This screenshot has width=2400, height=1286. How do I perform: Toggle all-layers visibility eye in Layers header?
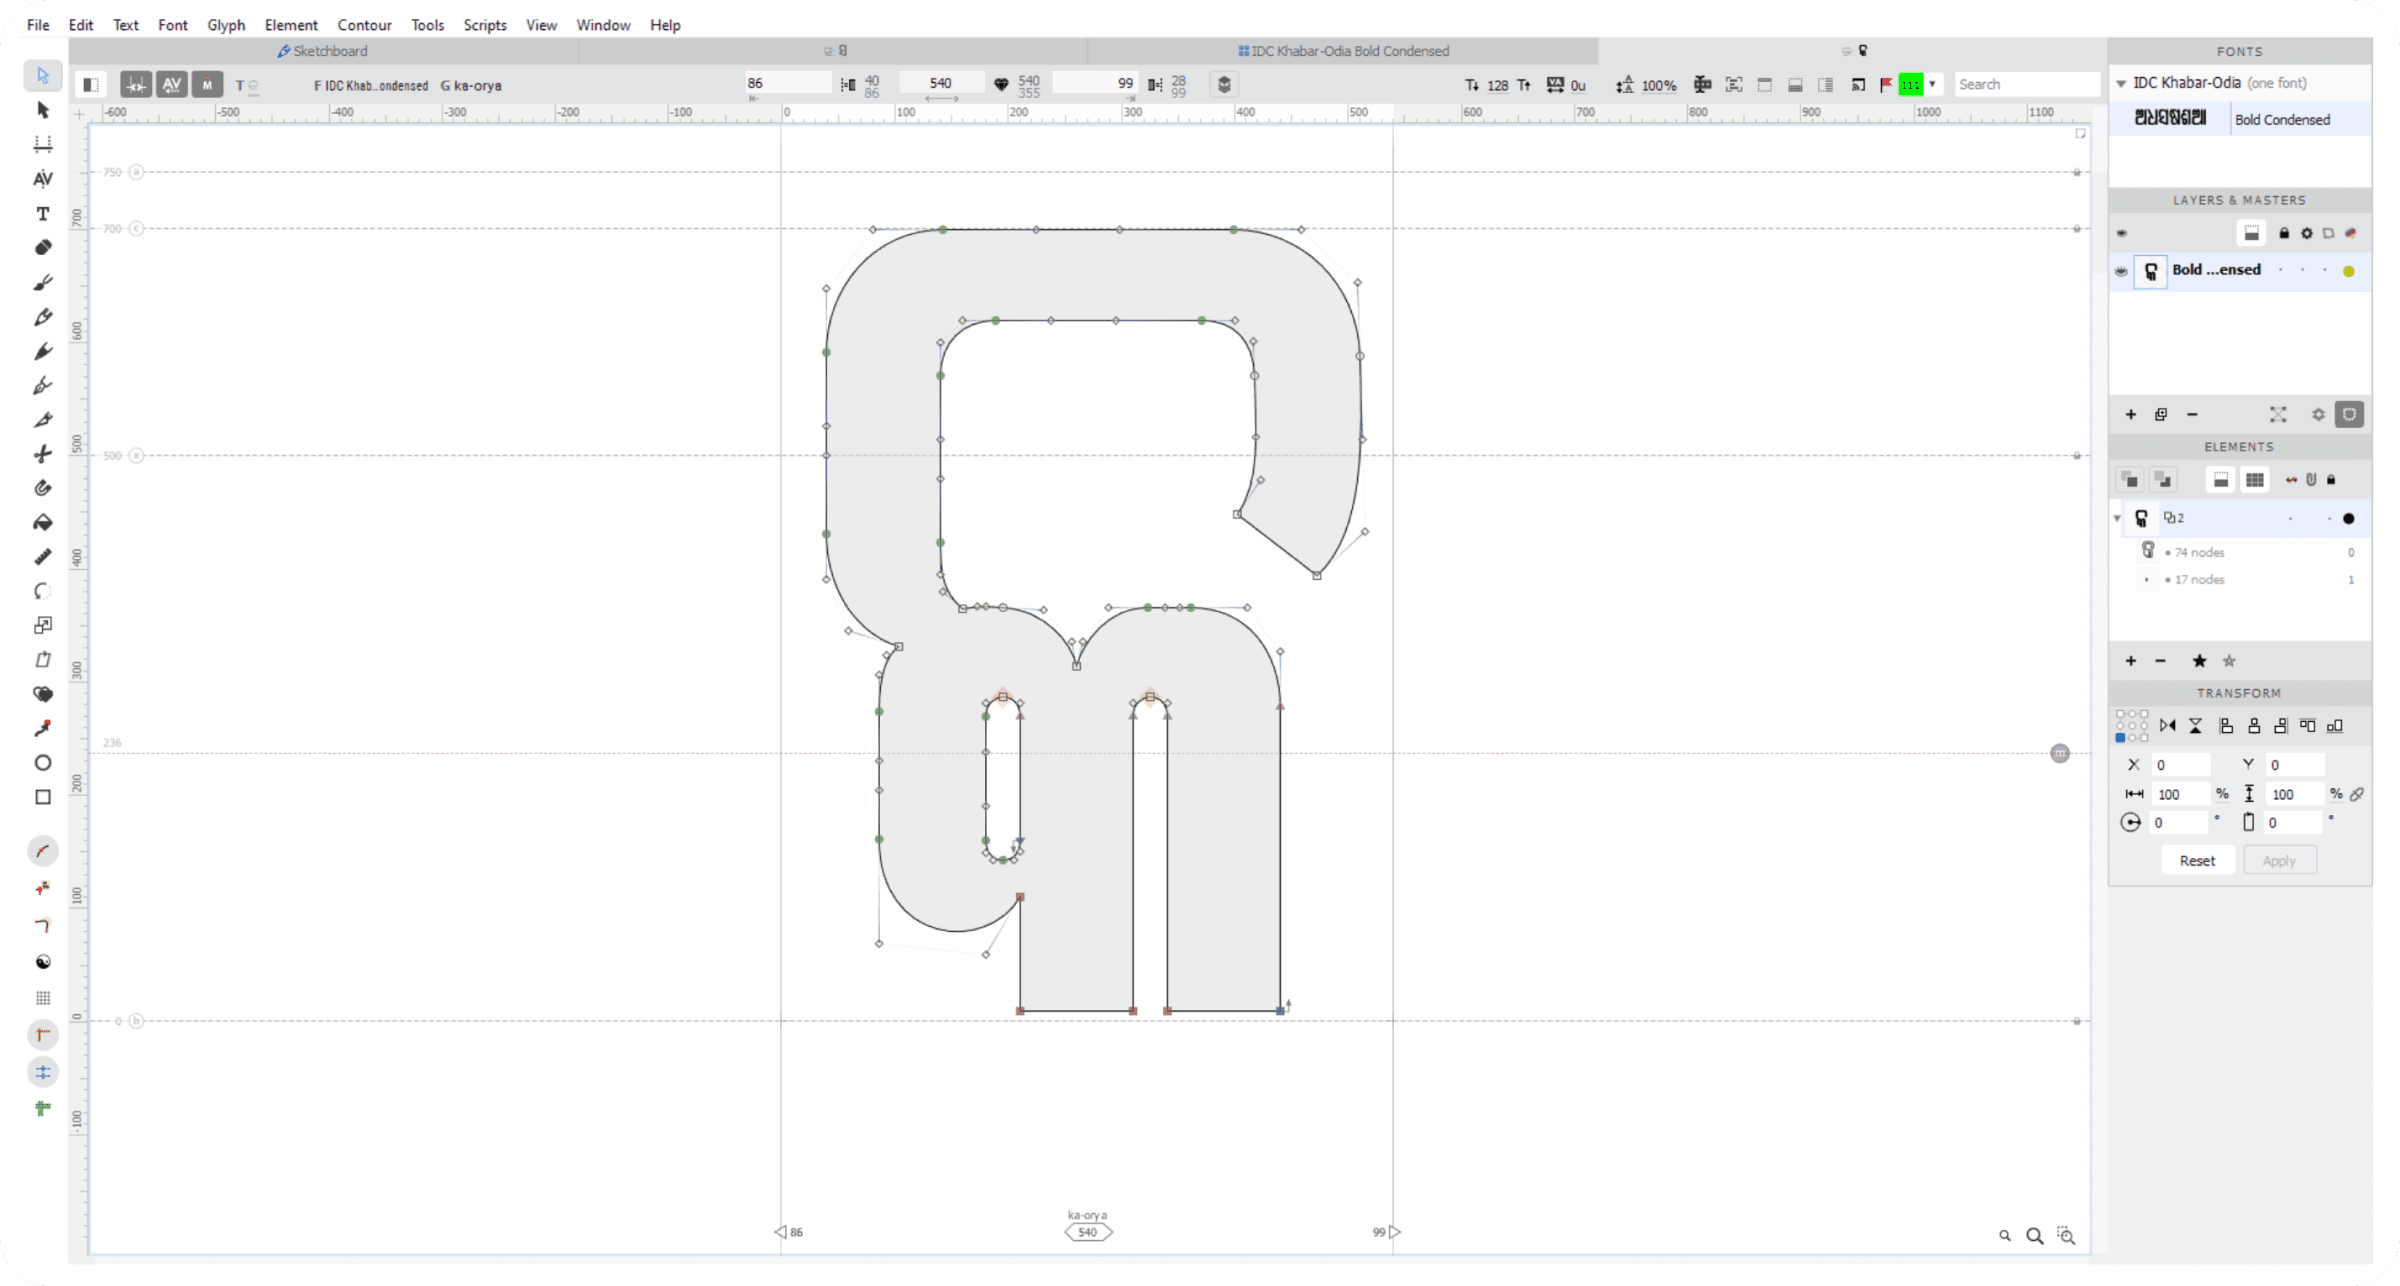pos(2121,233)
